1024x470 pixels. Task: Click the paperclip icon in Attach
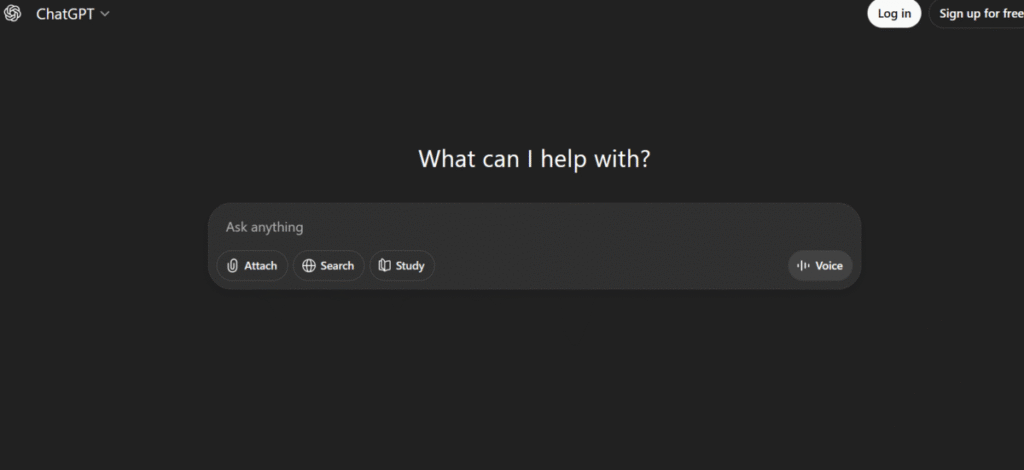click(232, 266)
